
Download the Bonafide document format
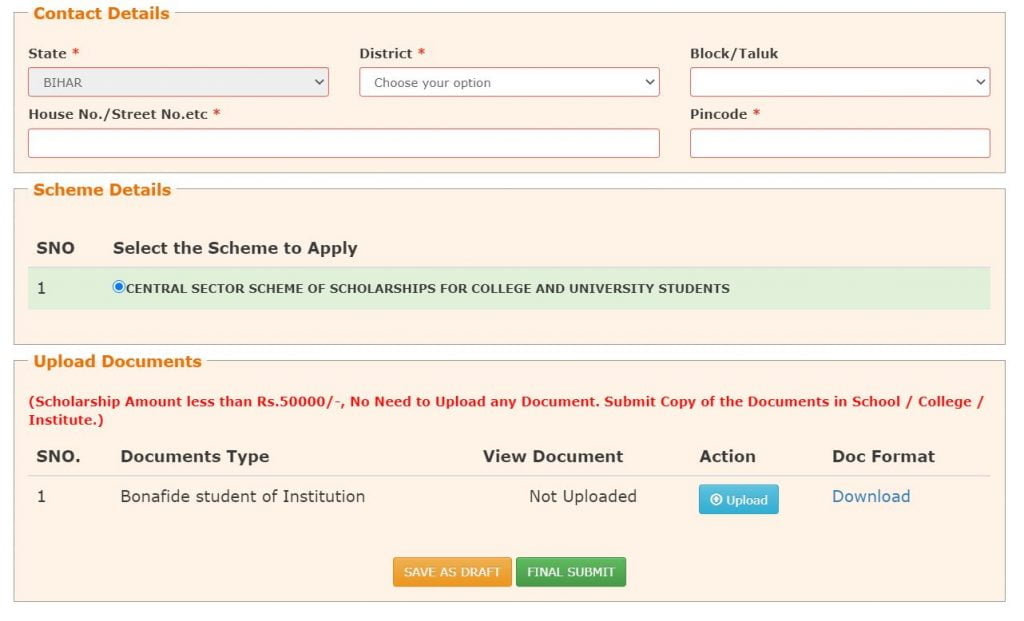click(870, 496)
